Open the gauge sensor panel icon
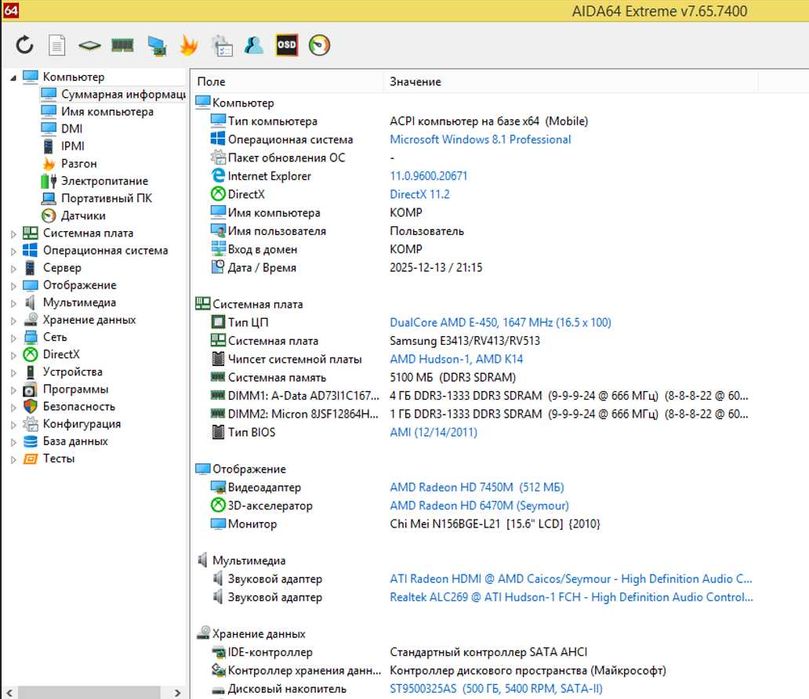 click(319, 45)
